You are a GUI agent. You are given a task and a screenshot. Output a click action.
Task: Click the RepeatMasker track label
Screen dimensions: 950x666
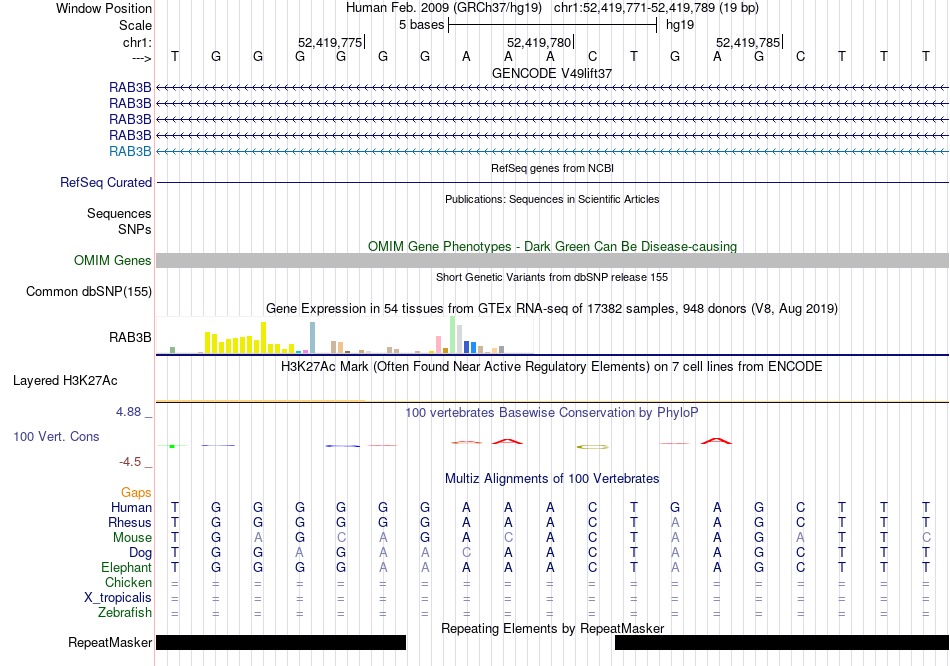pos(110,642)
